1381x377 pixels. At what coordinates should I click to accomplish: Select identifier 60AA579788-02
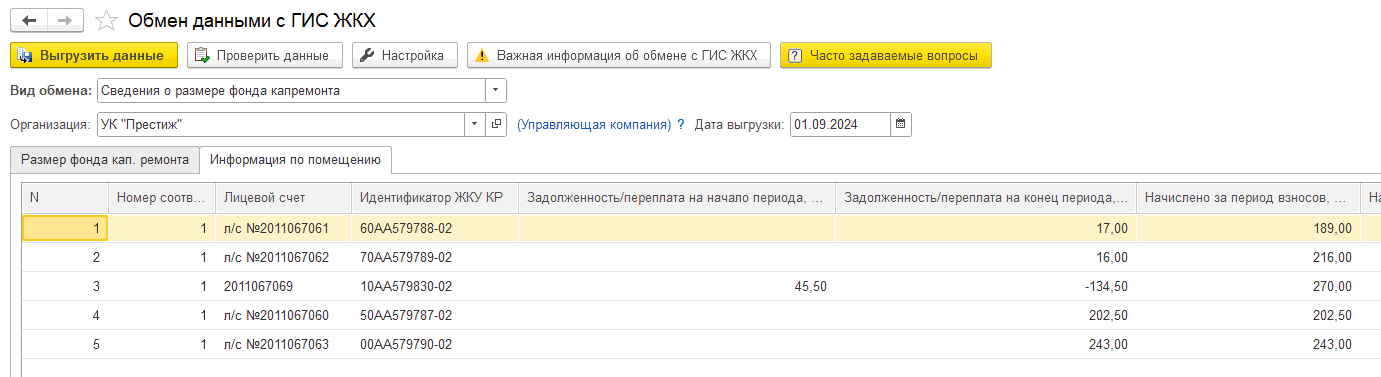point(435,228)
